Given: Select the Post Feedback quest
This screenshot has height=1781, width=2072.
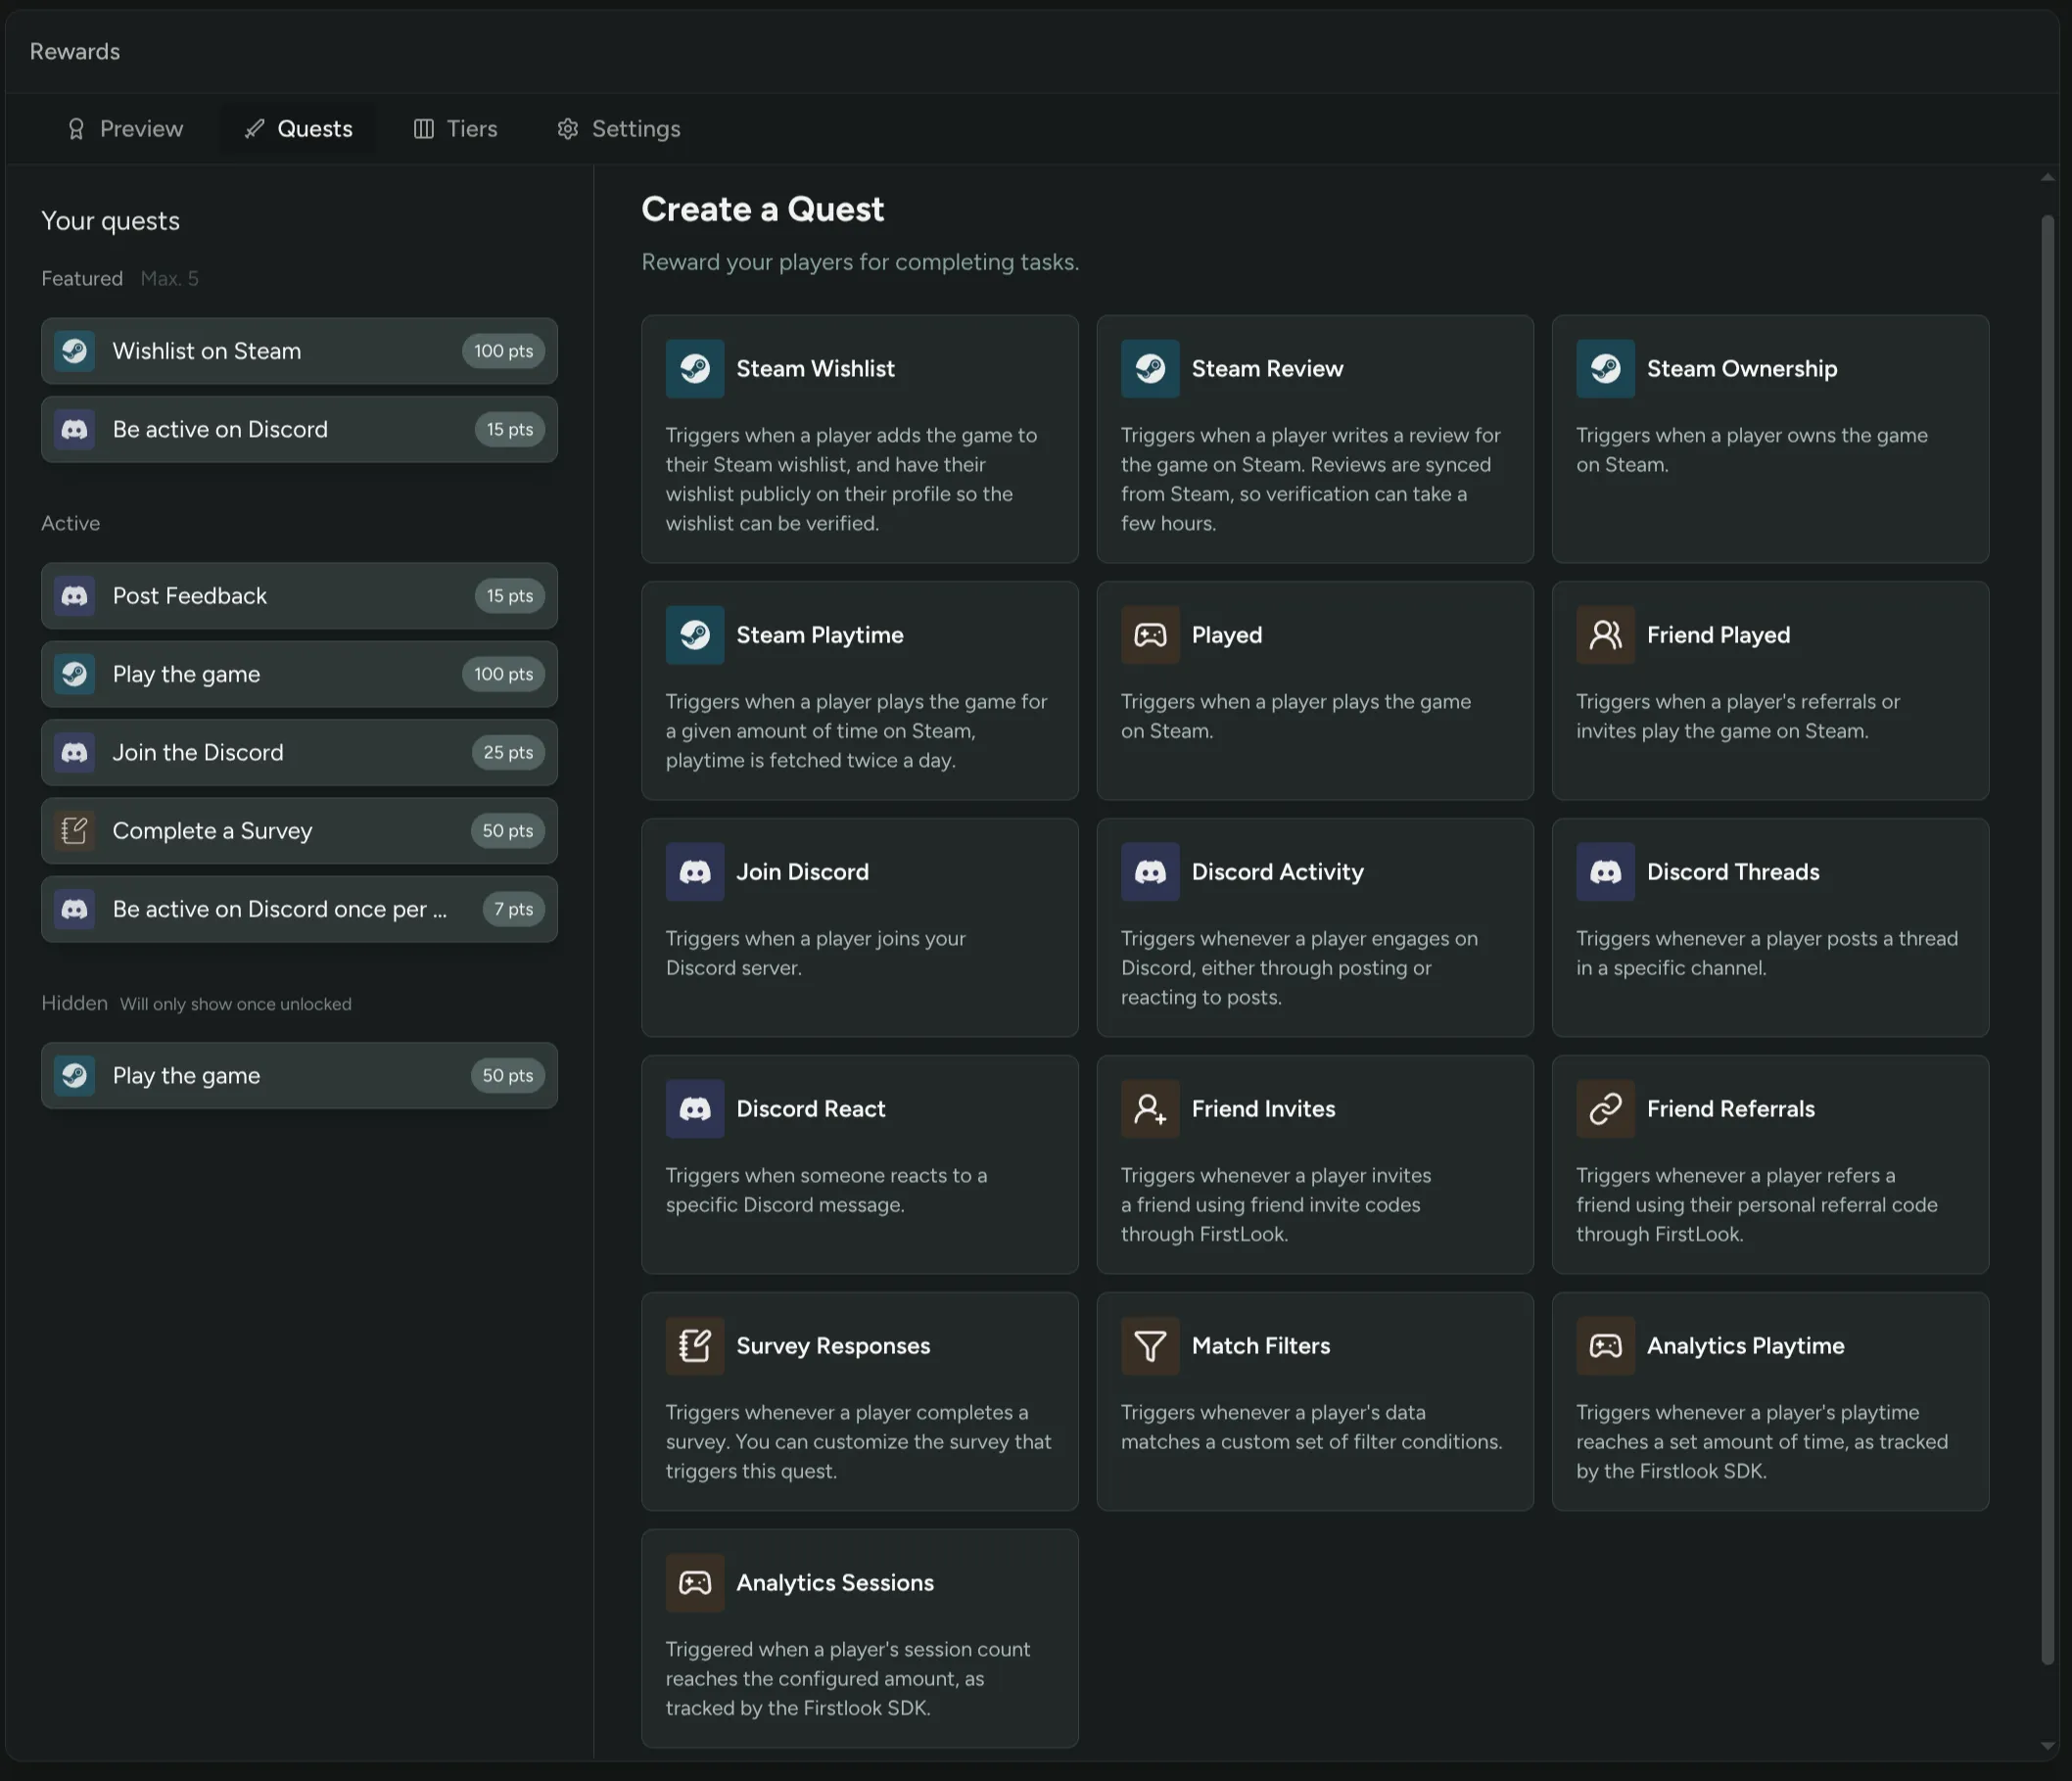Looking at the screenshot, I should click(x=299, y=596).
